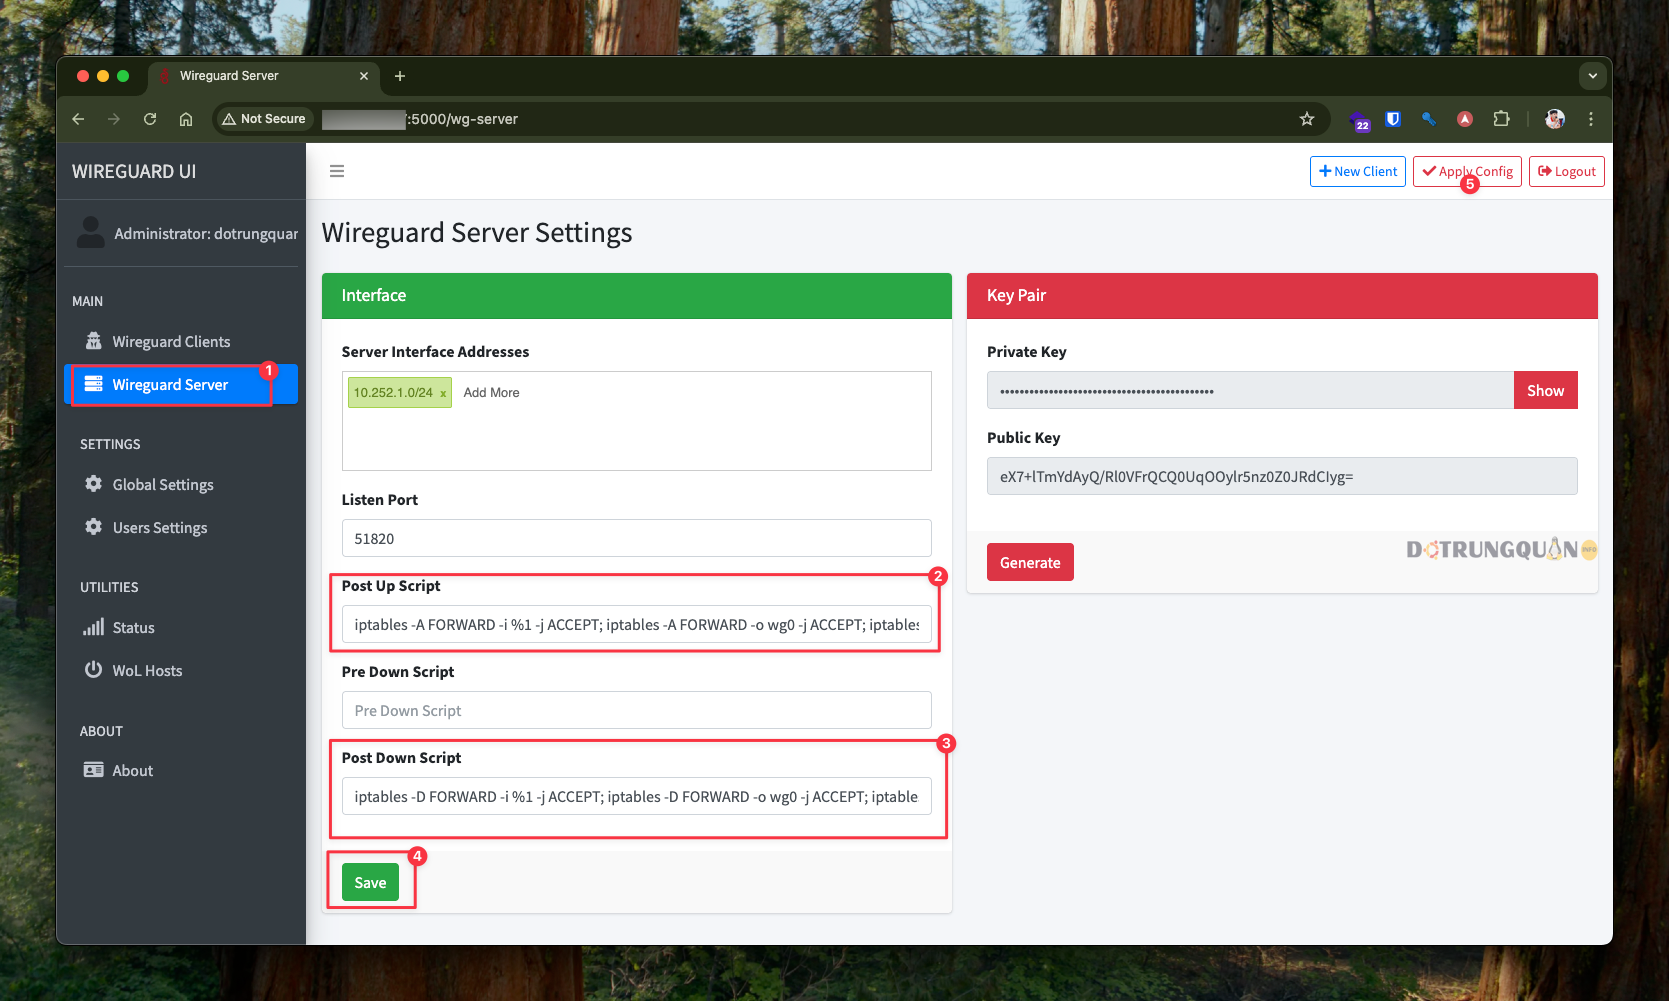The width and height of the screenshot is (1669, 1001).
Task: Click the WoL Hosts power icon
Action: (94, 670)
